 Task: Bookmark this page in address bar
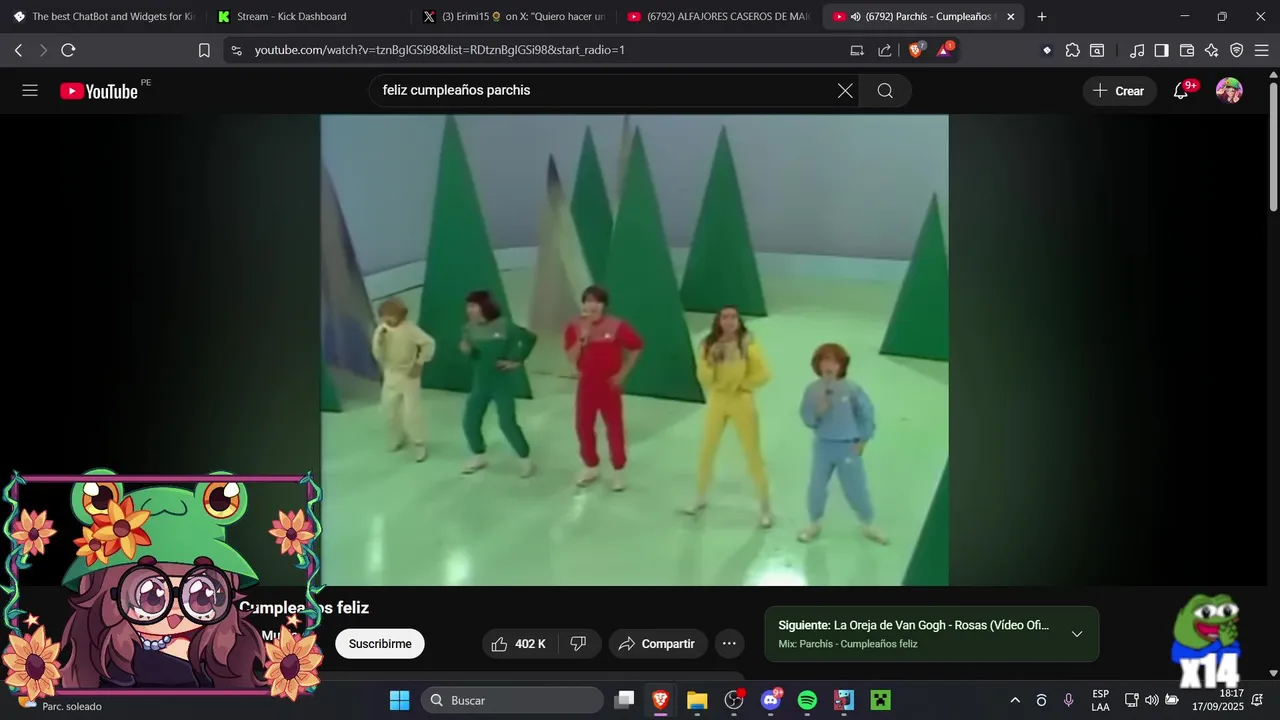[x=204, y=50]
